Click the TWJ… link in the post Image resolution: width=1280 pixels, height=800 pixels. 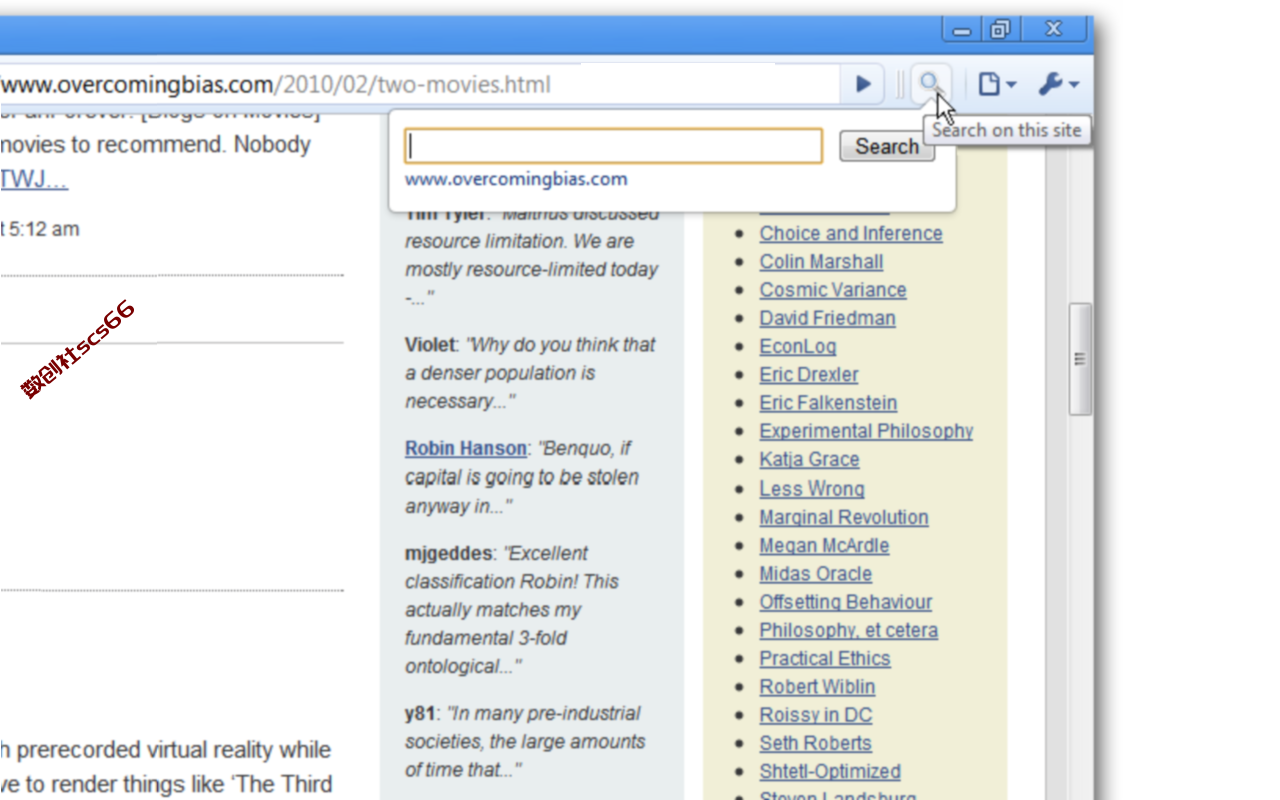pyautogui.click(x=34, y=180)
